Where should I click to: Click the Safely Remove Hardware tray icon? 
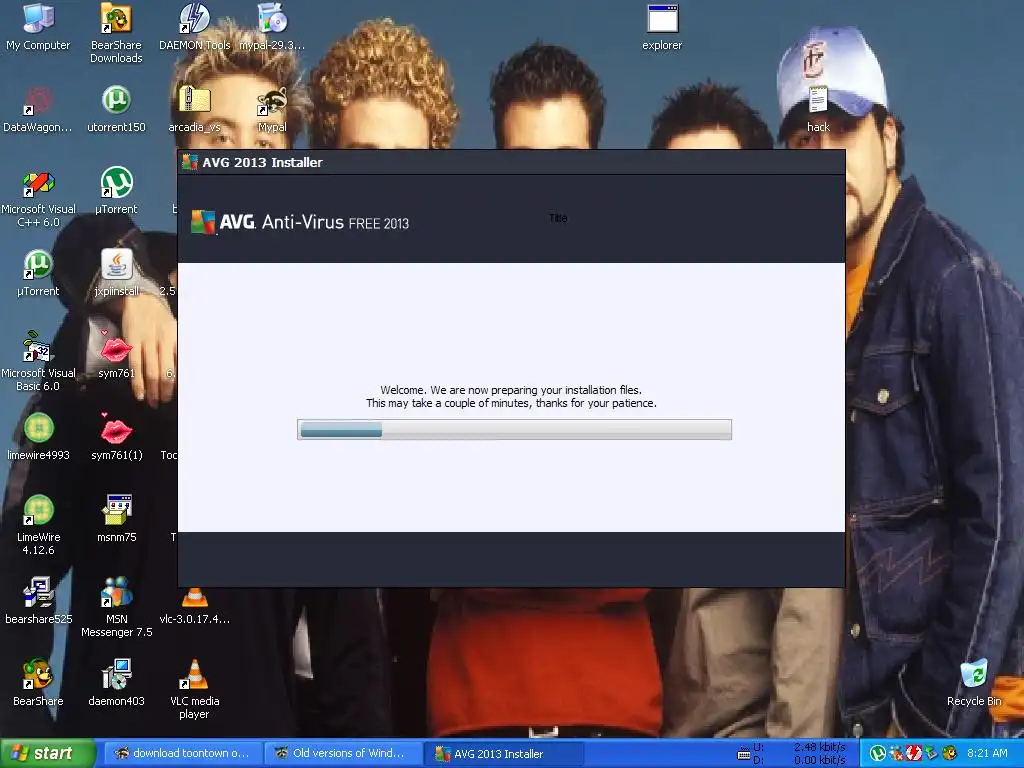pyautogui.click(x=931, y=753)
